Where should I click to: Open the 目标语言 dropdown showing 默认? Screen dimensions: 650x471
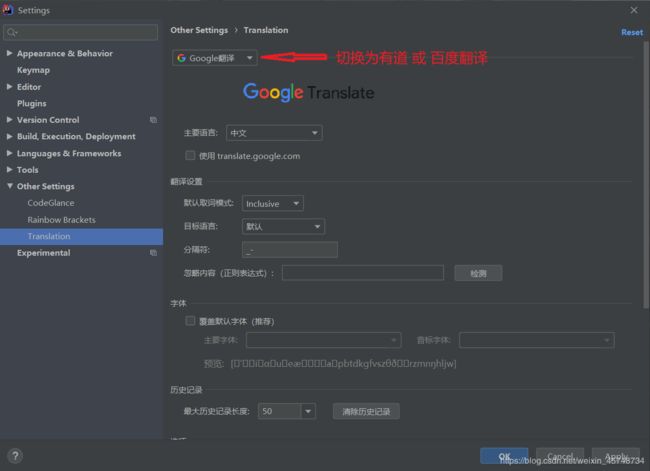click(x=283, y=226)
